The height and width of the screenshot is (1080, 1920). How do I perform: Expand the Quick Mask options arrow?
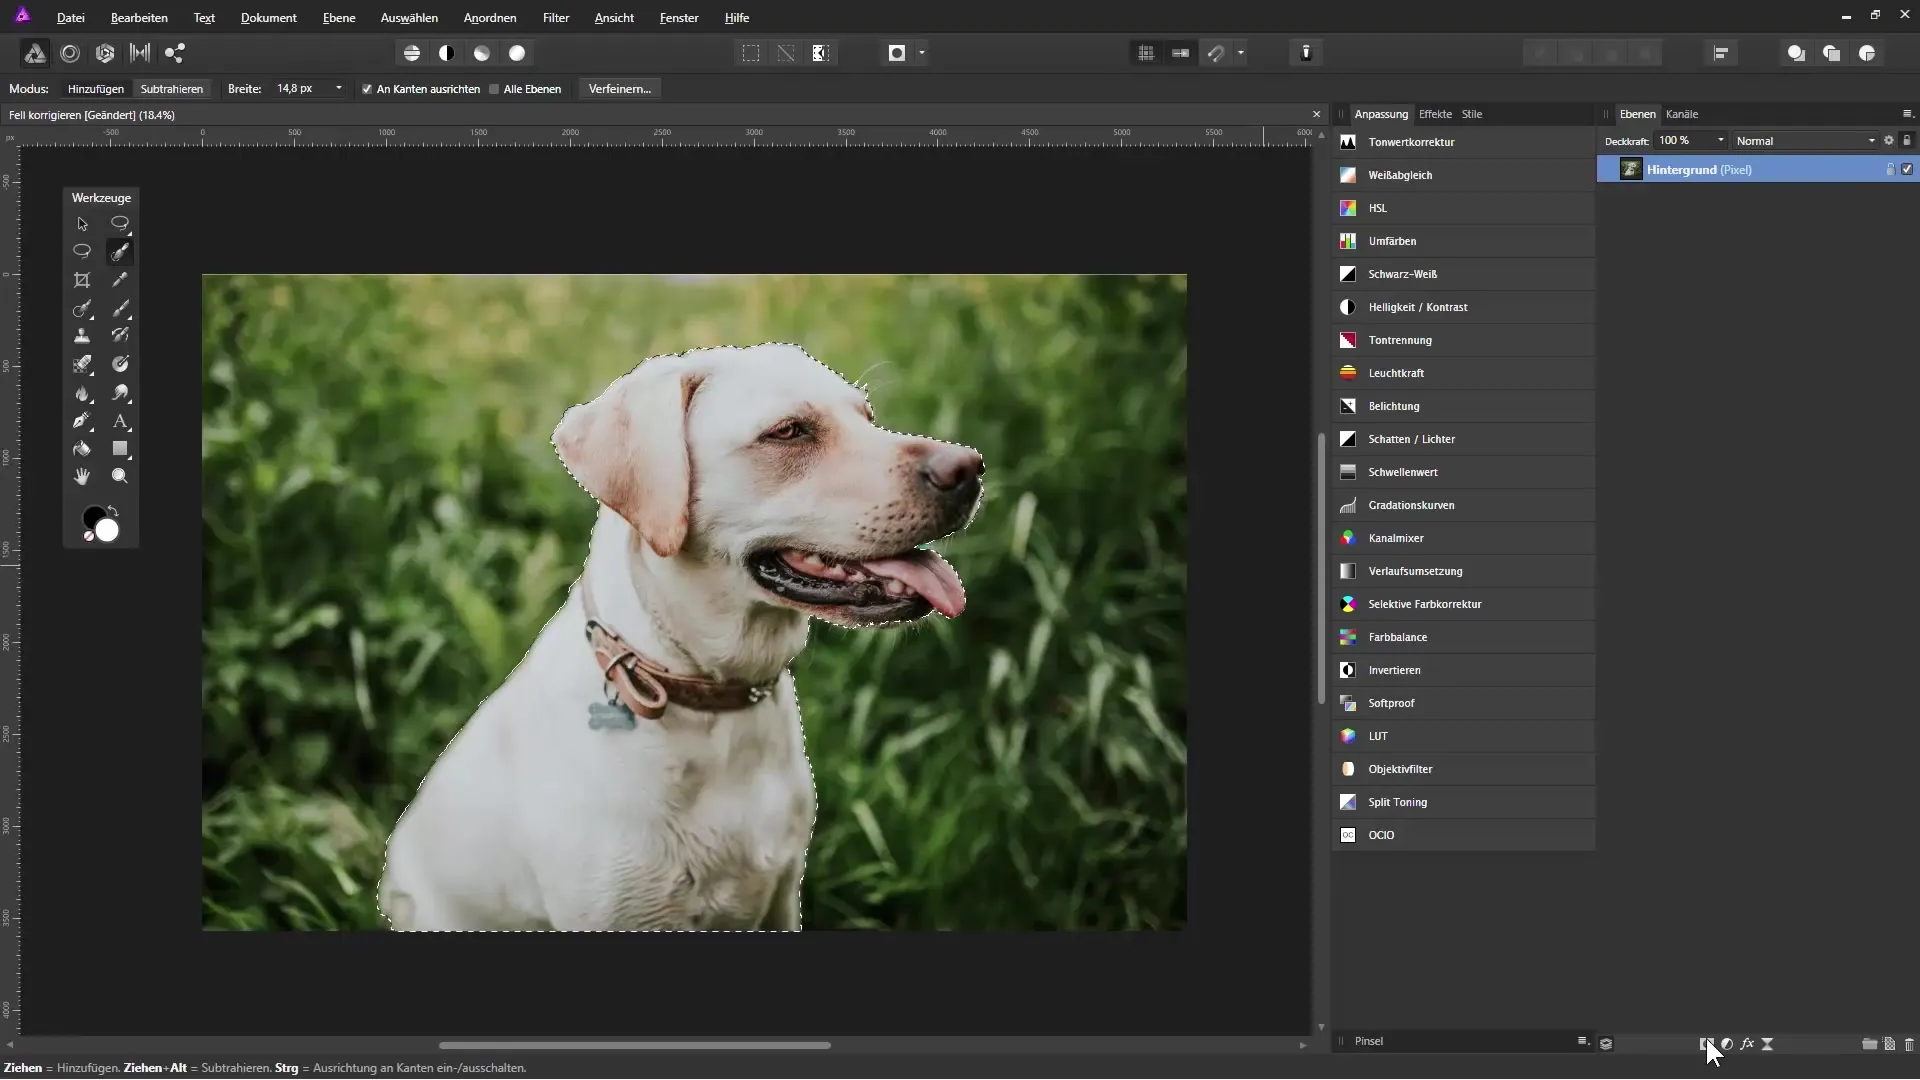tap(922, 53)
